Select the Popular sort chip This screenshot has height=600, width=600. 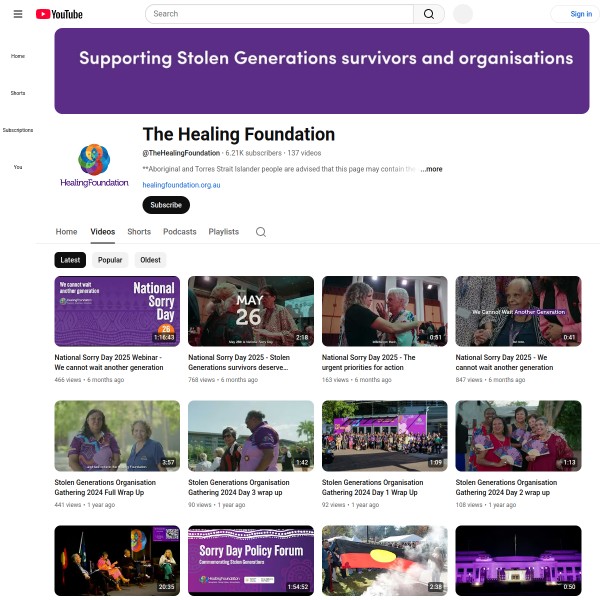(110, 260)
